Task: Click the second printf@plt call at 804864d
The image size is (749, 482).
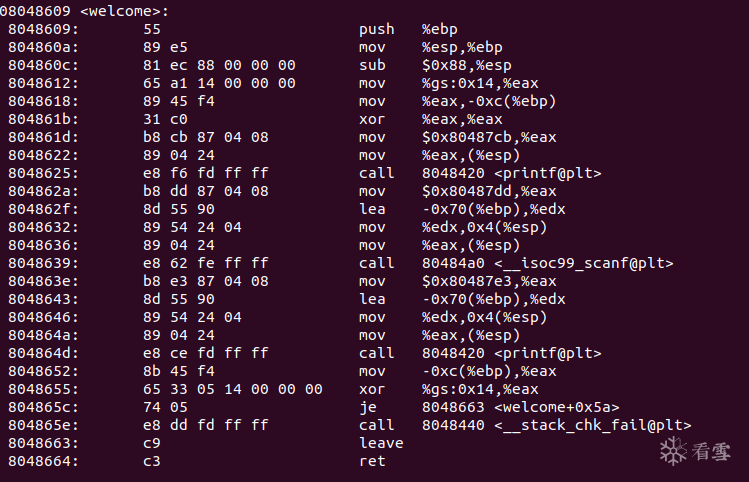Action: click(x=480, y=353)
